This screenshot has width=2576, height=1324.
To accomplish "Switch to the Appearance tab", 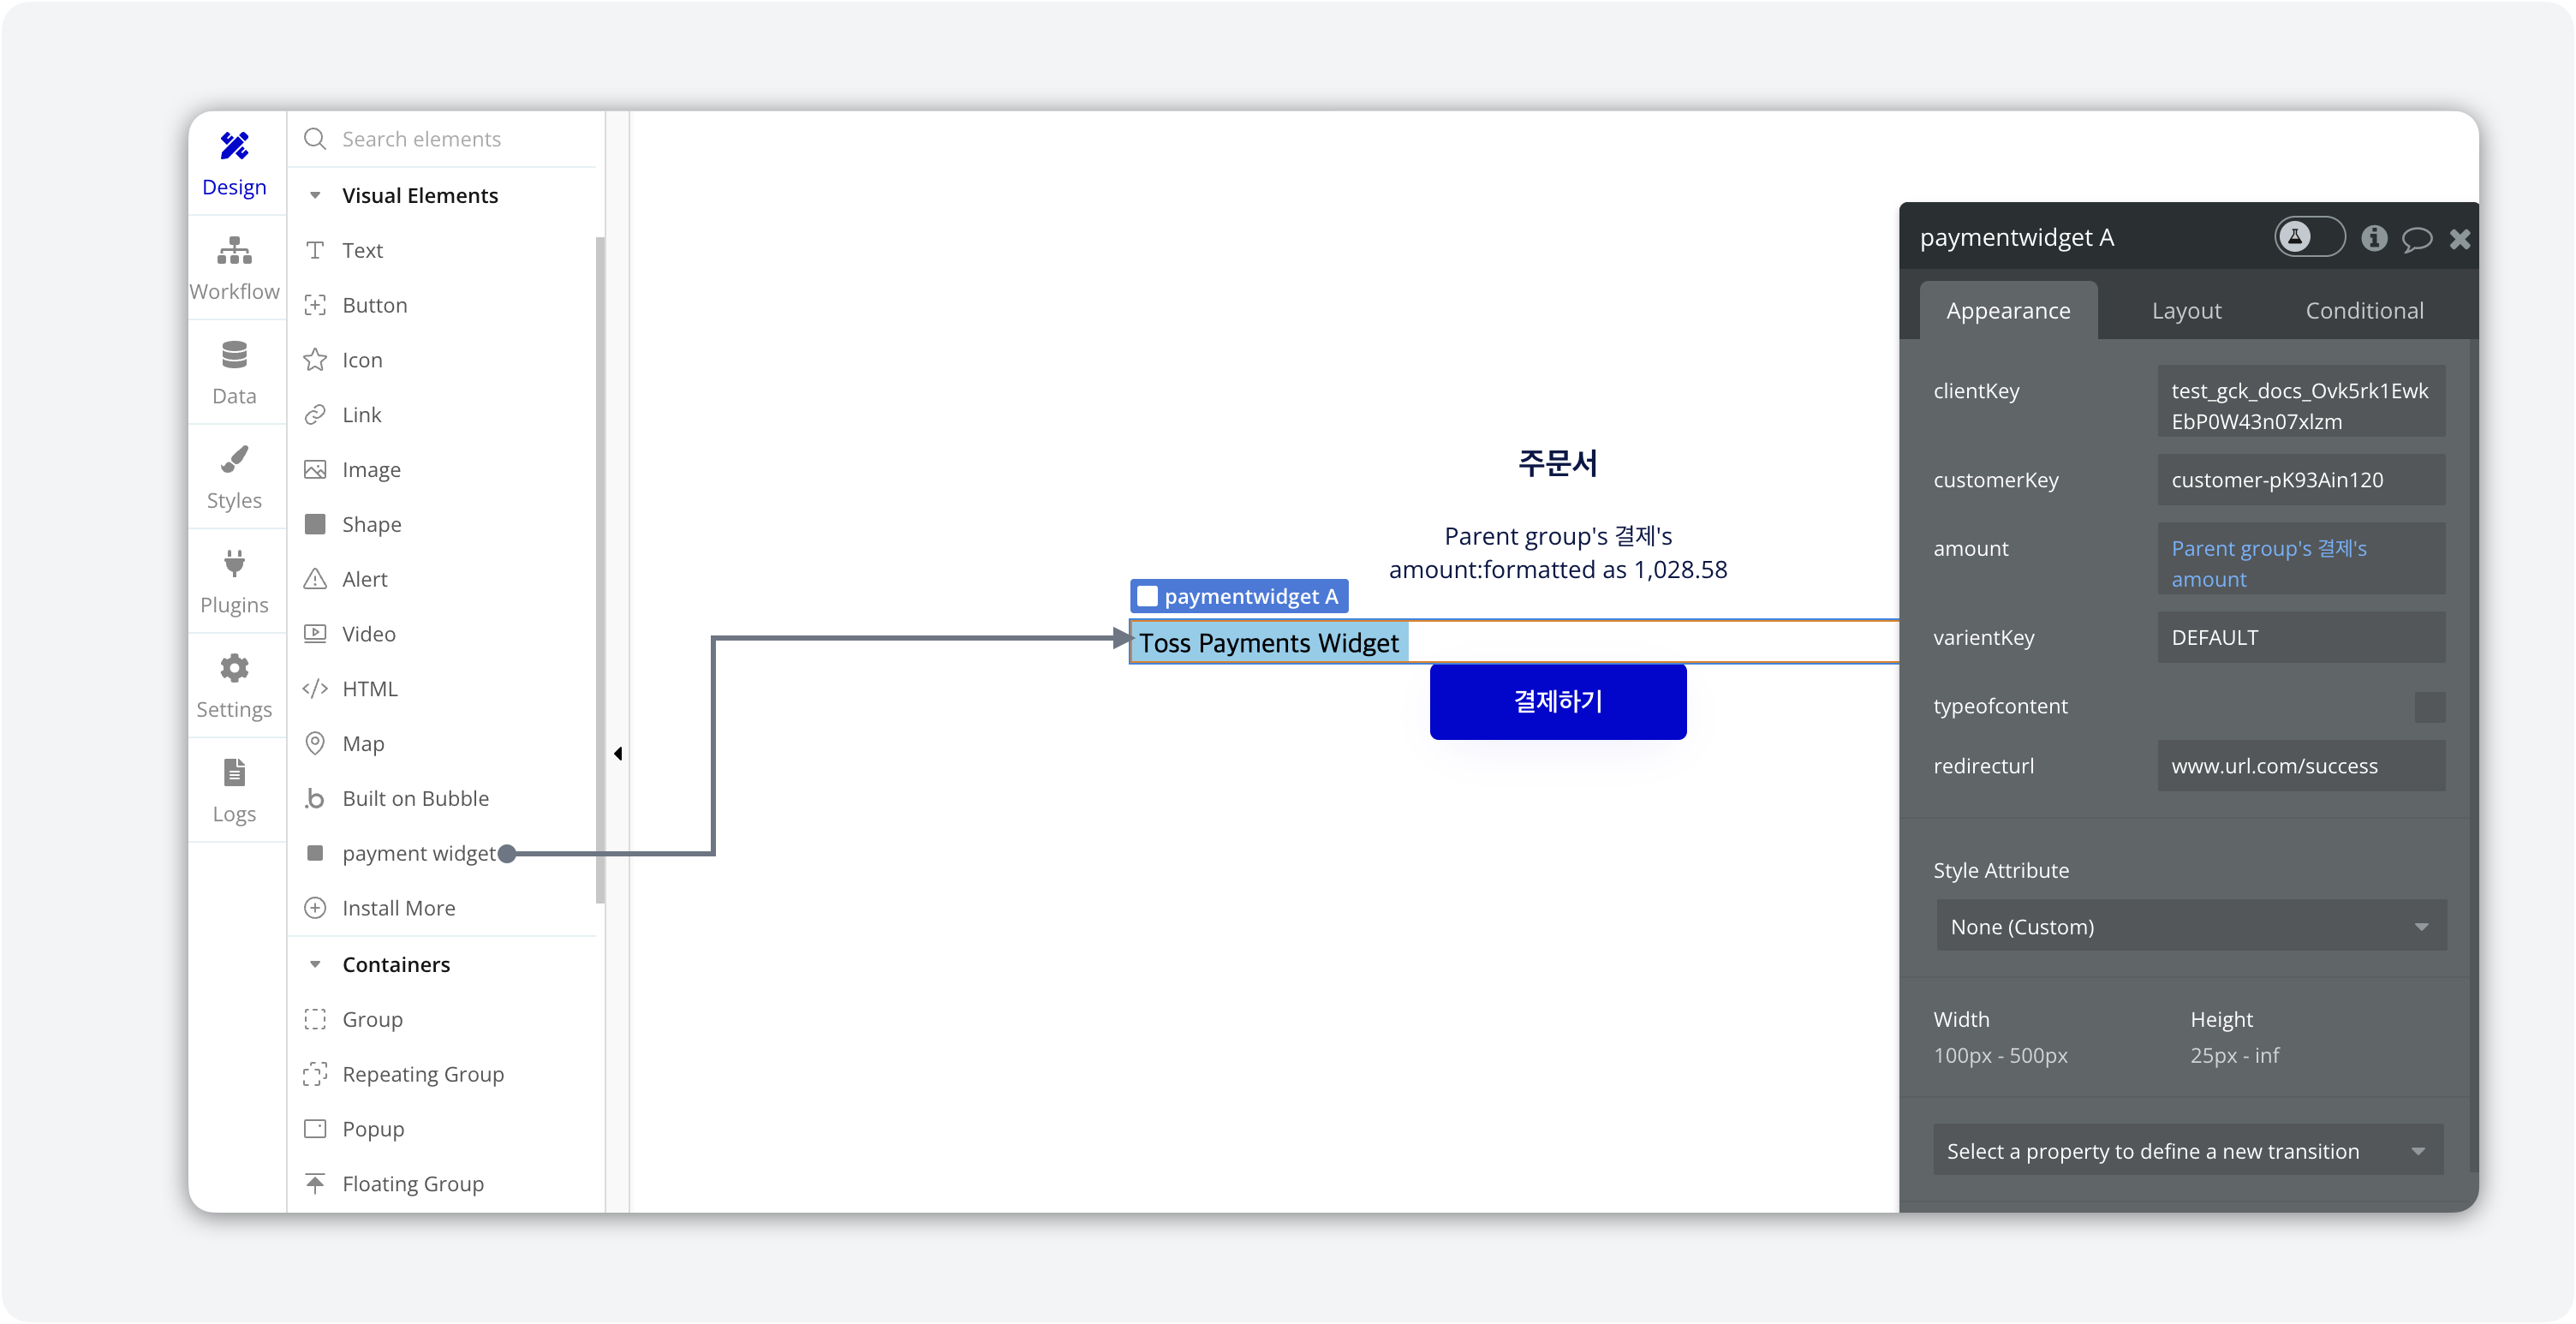I will coord(2008,311).
